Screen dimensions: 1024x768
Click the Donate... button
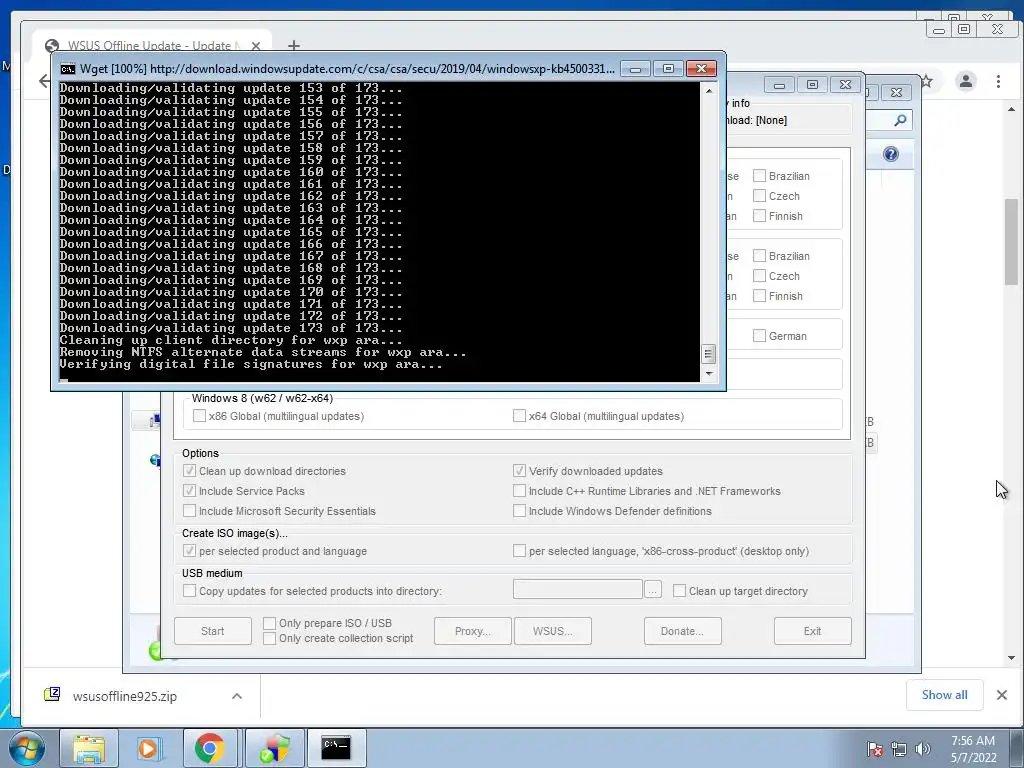click(x=682, y=631)
